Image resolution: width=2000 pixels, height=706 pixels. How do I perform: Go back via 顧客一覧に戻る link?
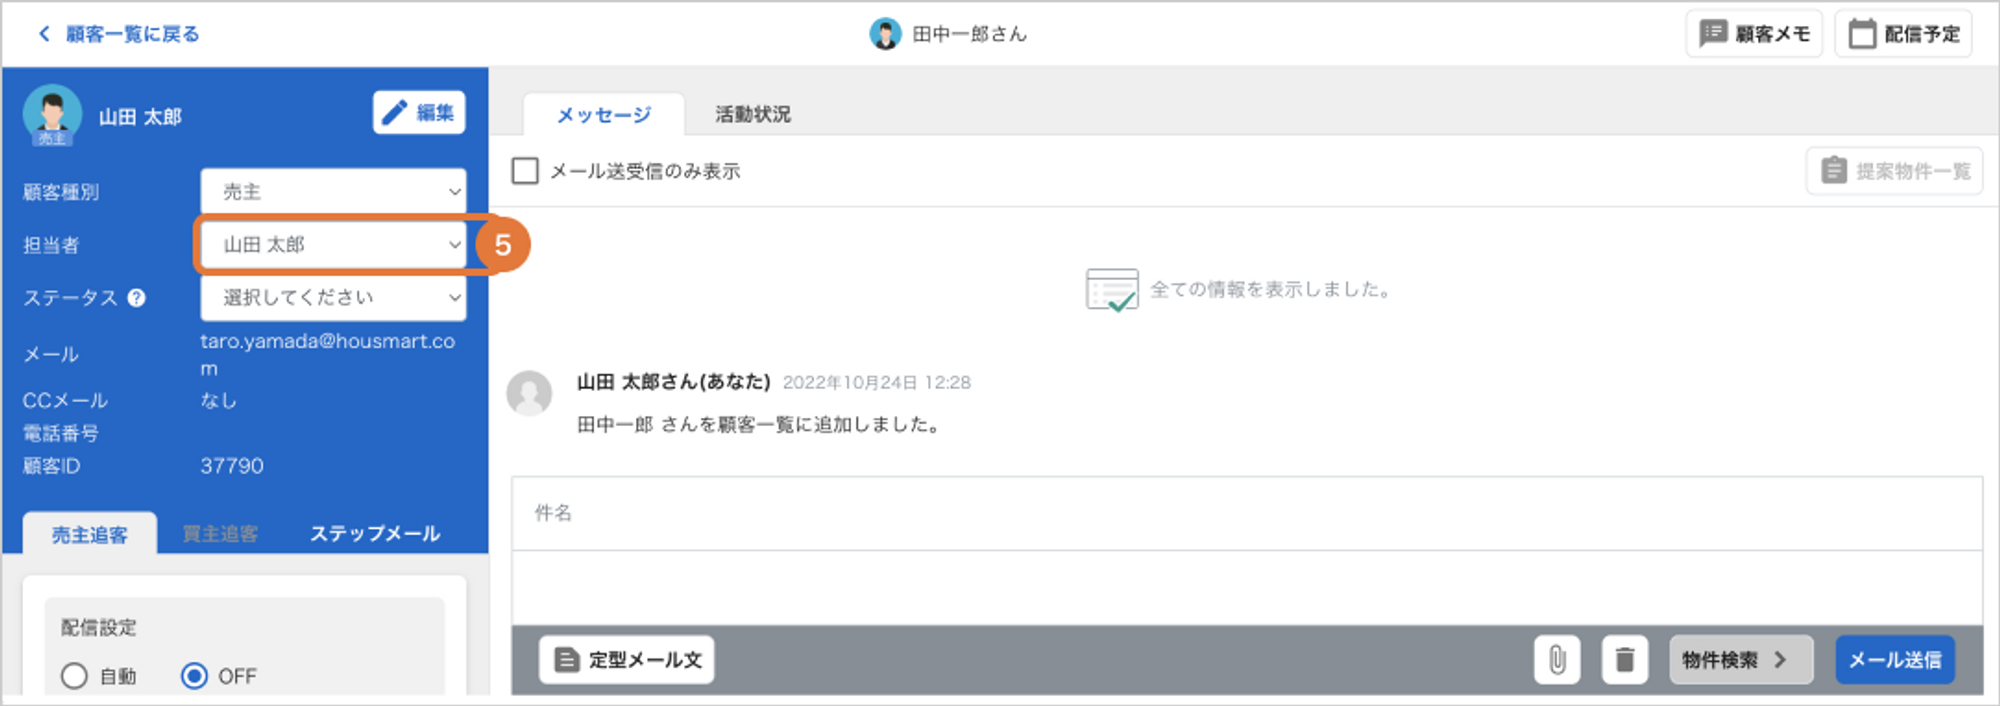[x=132, y=34]
